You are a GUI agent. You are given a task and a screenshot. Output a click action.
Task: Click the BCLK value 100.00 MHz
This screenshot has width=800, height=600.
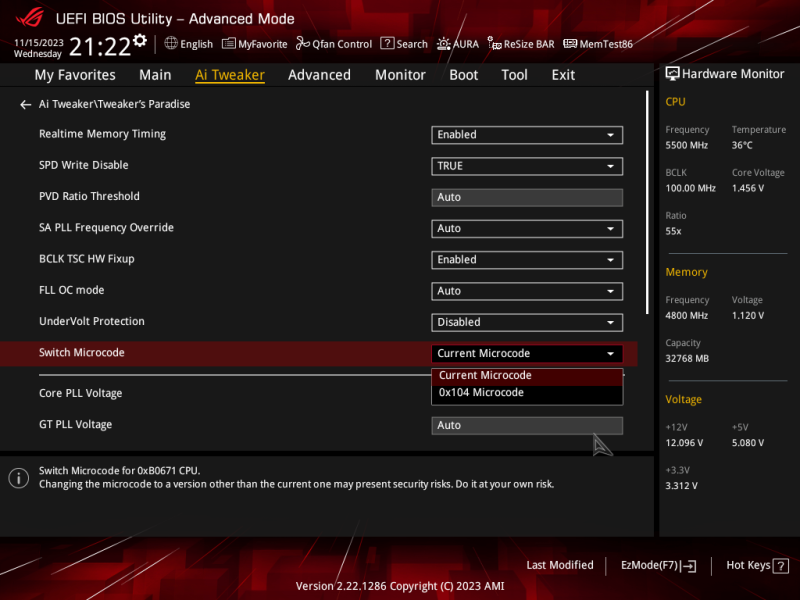tap(690, 188)
